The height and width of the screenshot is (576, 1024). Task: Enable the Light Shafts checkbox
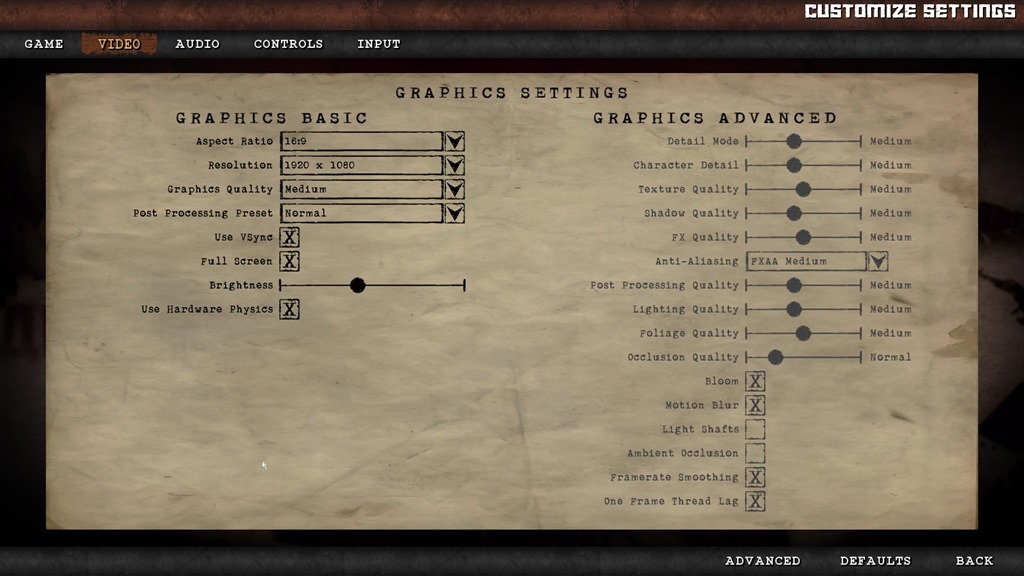coord(755,430)
